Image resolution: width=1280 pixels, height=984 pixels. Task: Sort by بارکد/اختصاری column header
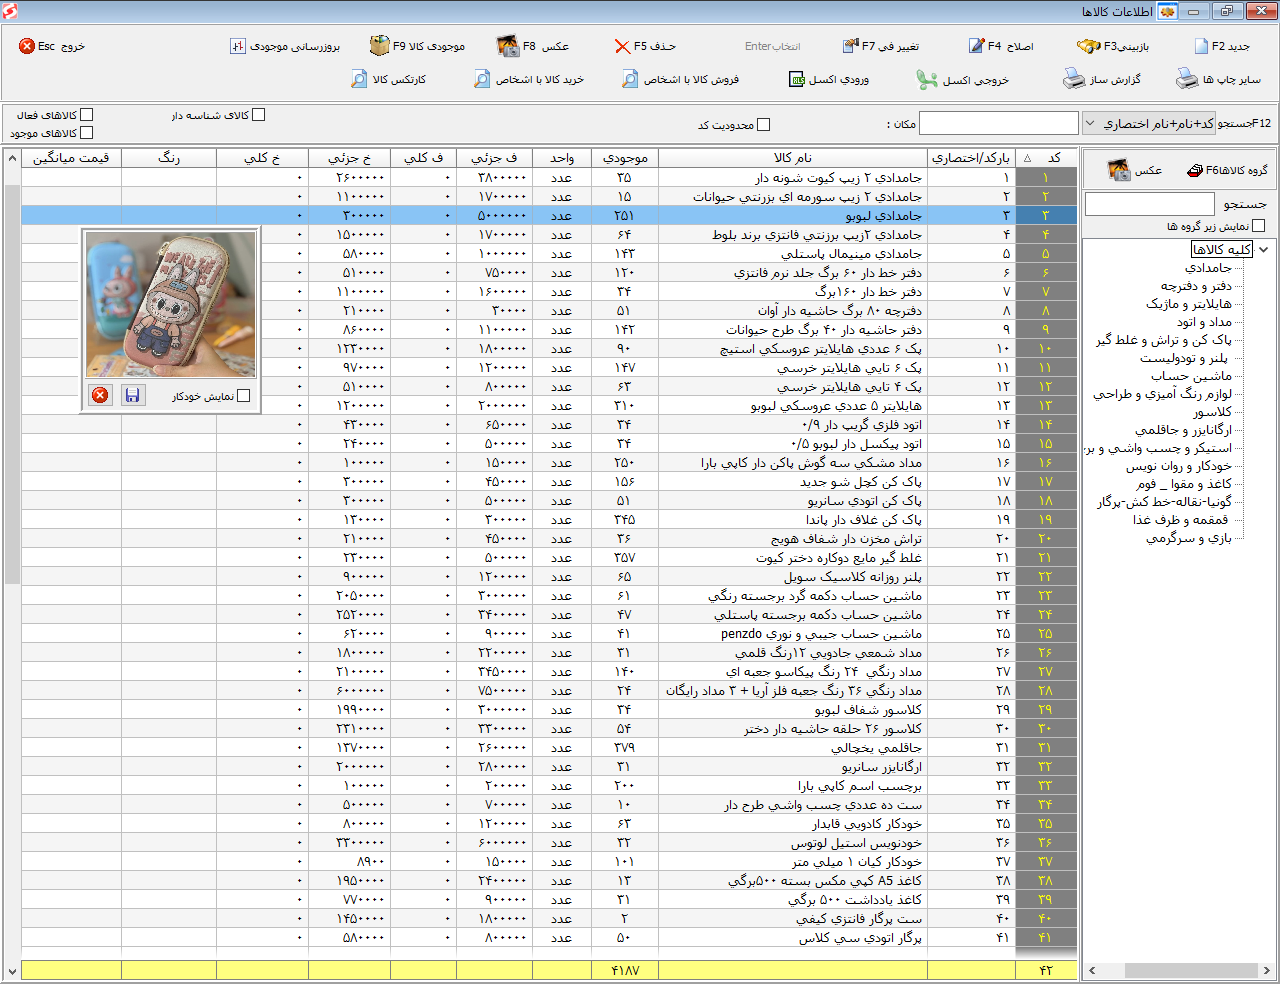pyautogui.click(x=971, y=158)
